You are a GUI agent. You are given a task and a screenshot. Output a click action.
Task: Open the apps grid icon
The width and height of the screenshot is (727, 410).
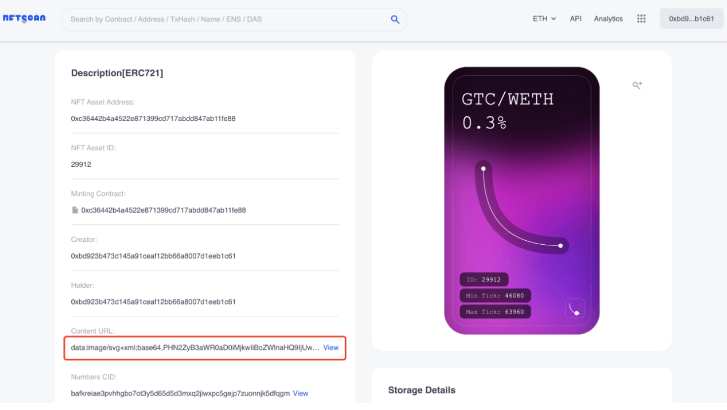(641, 19)
